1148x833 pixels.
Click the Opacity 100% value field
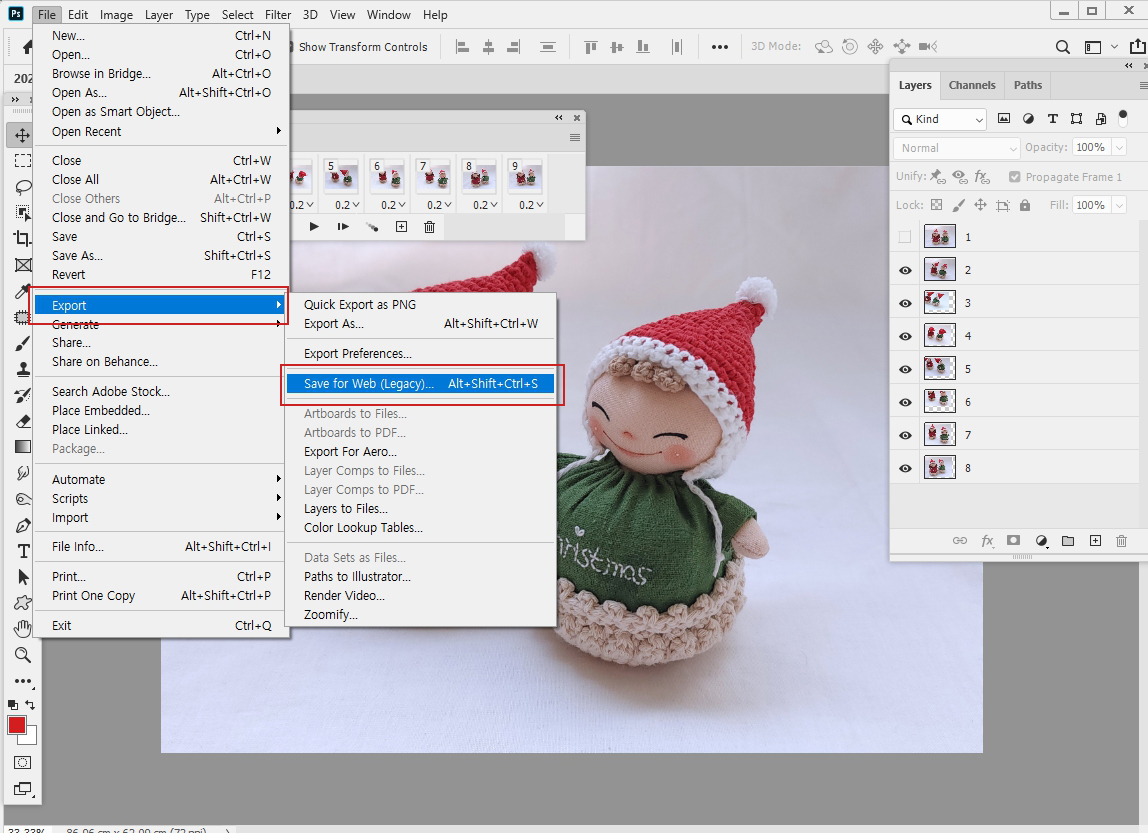tap(1091, 148)
